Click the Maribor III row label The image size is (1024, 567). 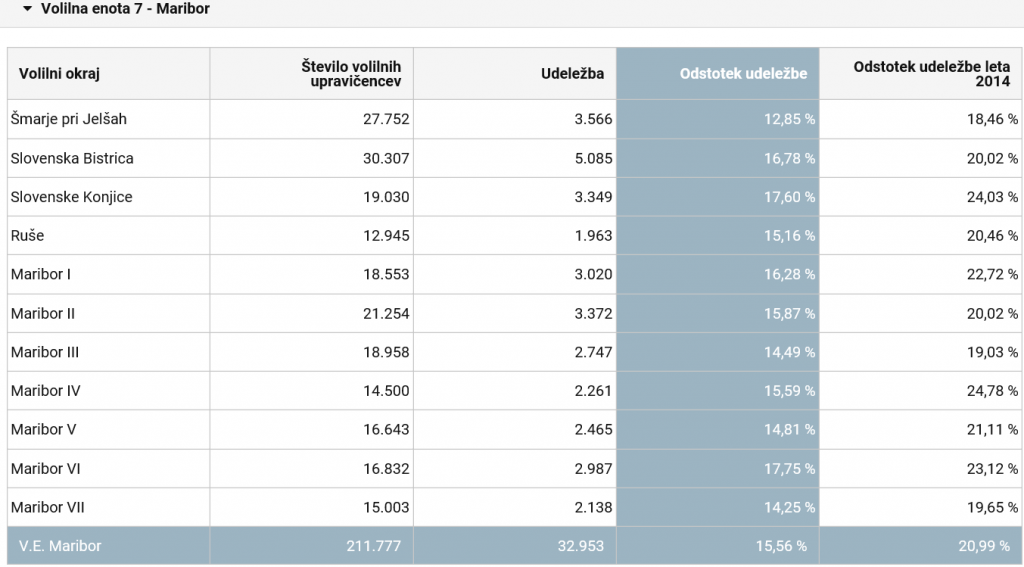[x=45, y=352]
